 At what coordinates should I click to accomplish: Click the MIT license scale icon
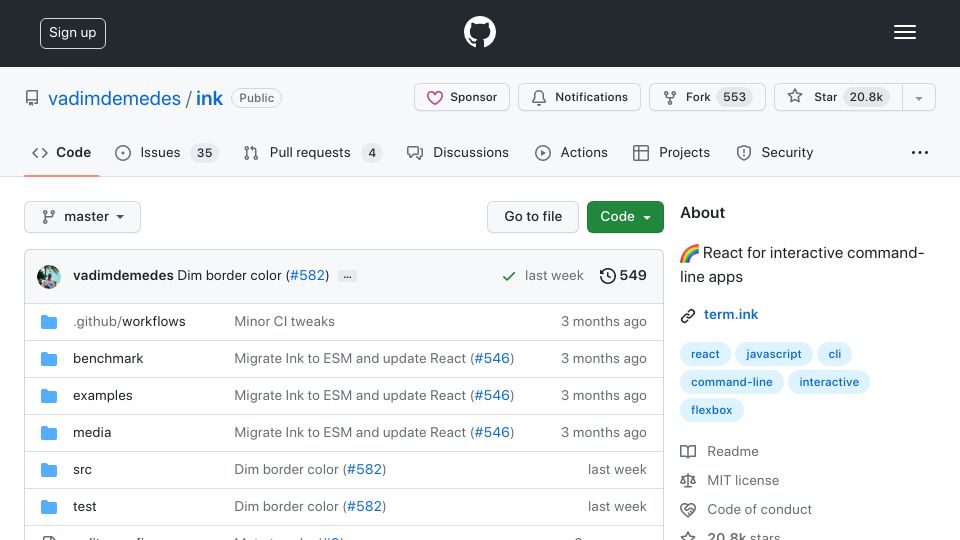tap(688, 481)
